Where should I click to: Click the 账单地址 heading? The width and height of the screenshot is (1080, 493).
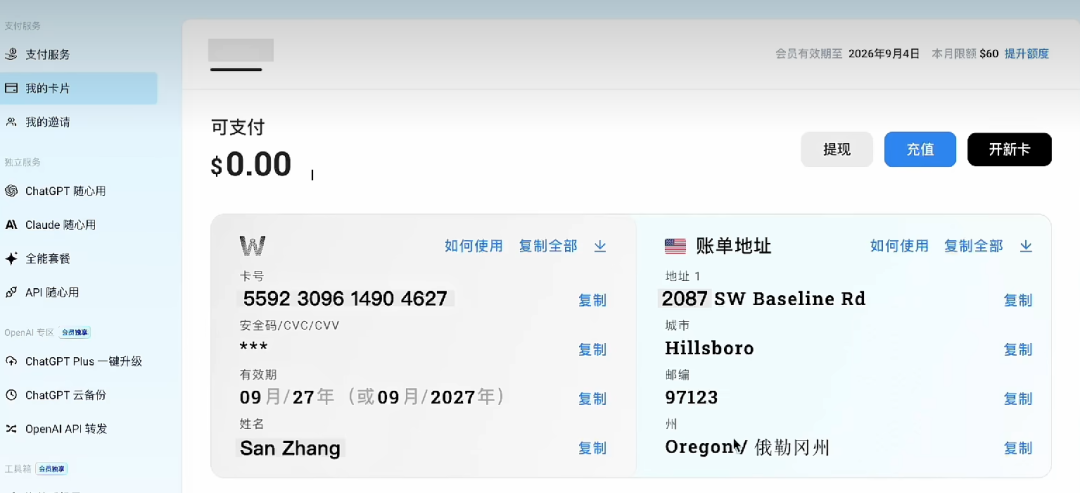tap(734, 246)
